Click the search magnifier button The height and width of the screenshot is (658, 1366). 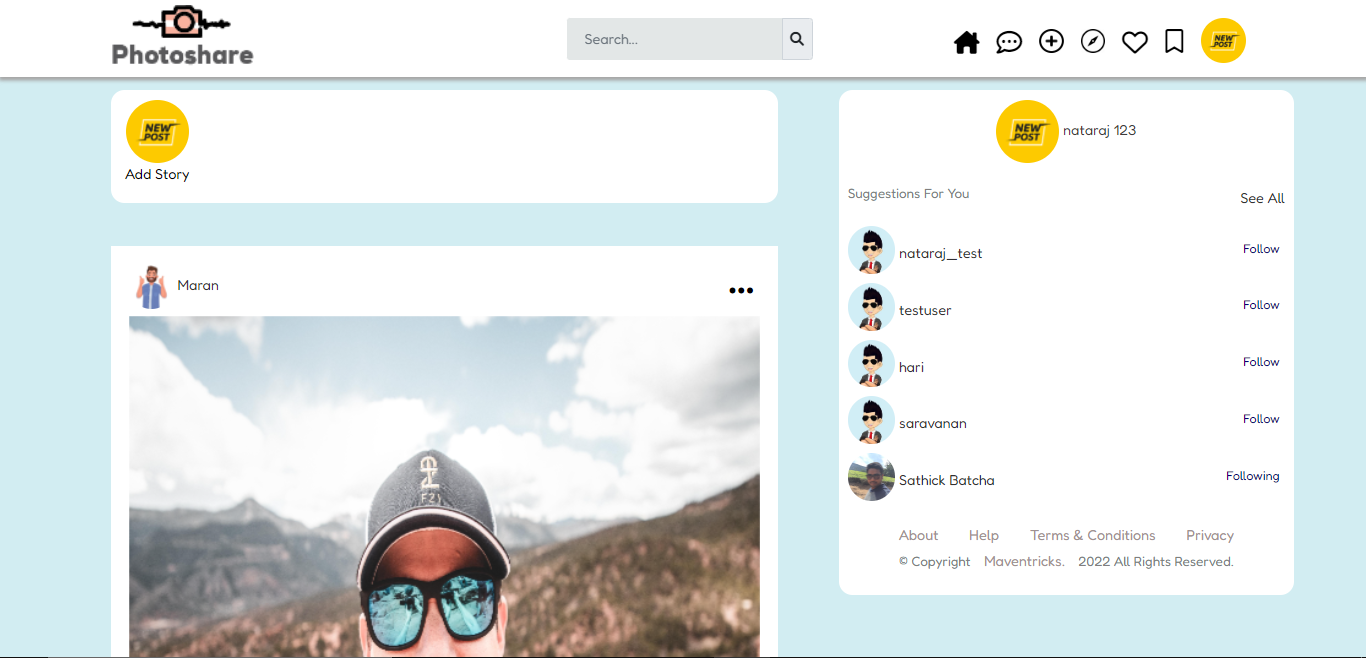click(x=797, y=39)
